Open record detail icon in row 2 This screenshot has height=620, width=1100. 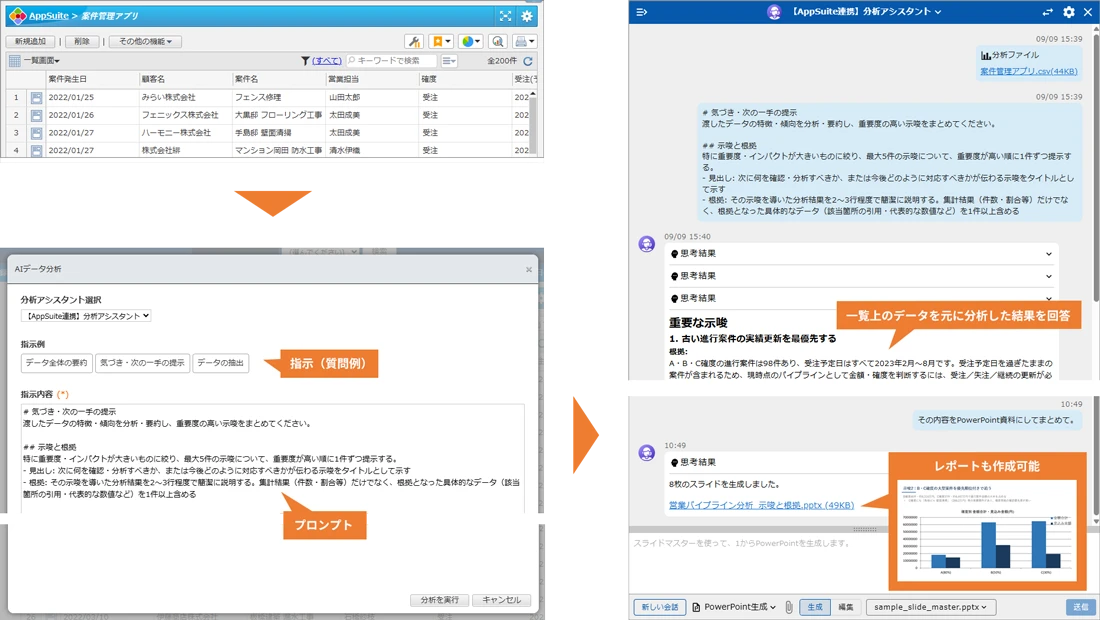pyautogui.click(x=36, y=115)
